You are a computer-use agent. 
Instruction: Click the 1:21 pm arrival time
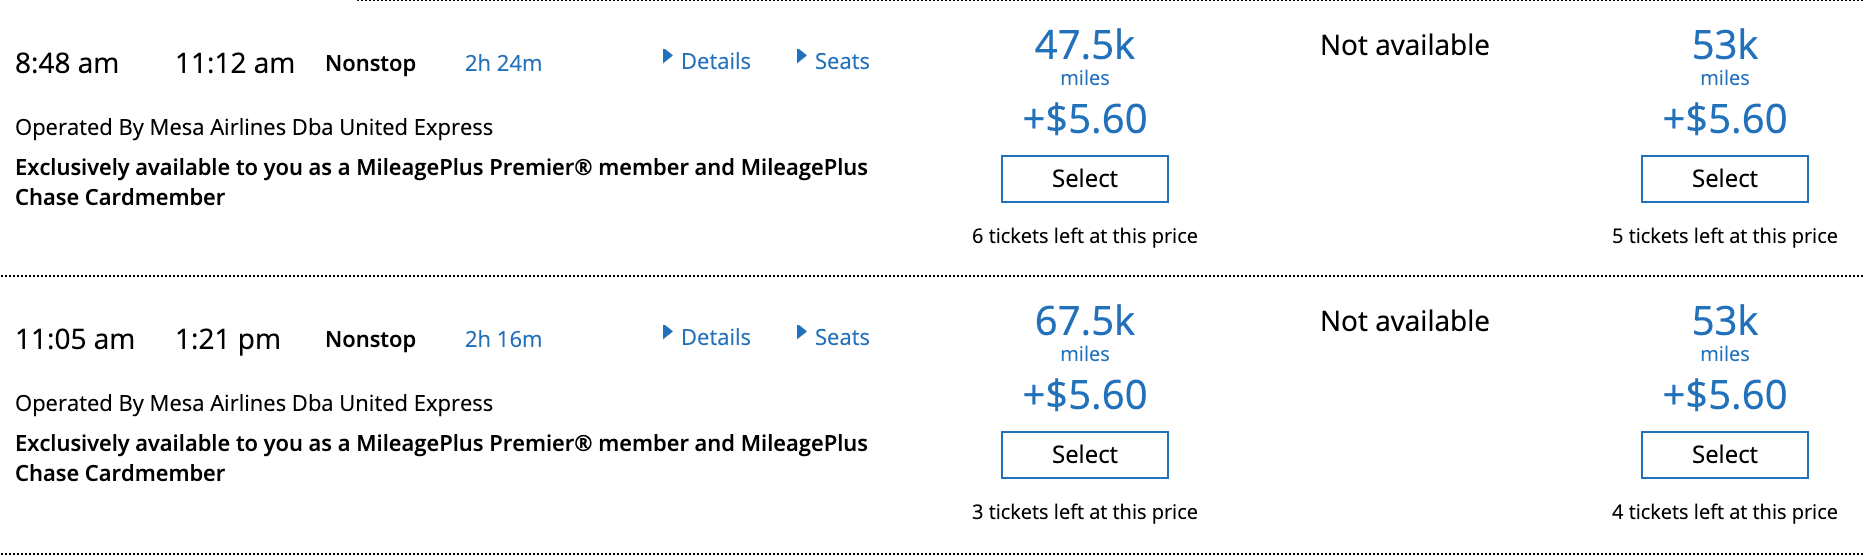227,339
